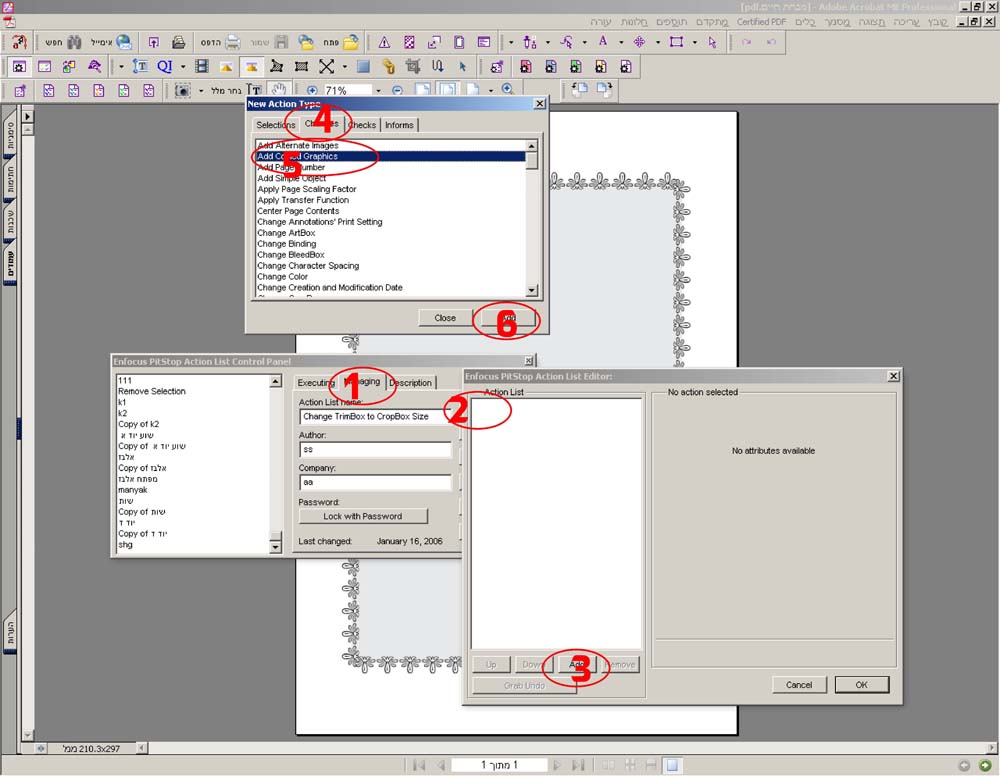Click the magnifier zoom tool icon
Screen dimensions: 1000x776
point(508,90)
